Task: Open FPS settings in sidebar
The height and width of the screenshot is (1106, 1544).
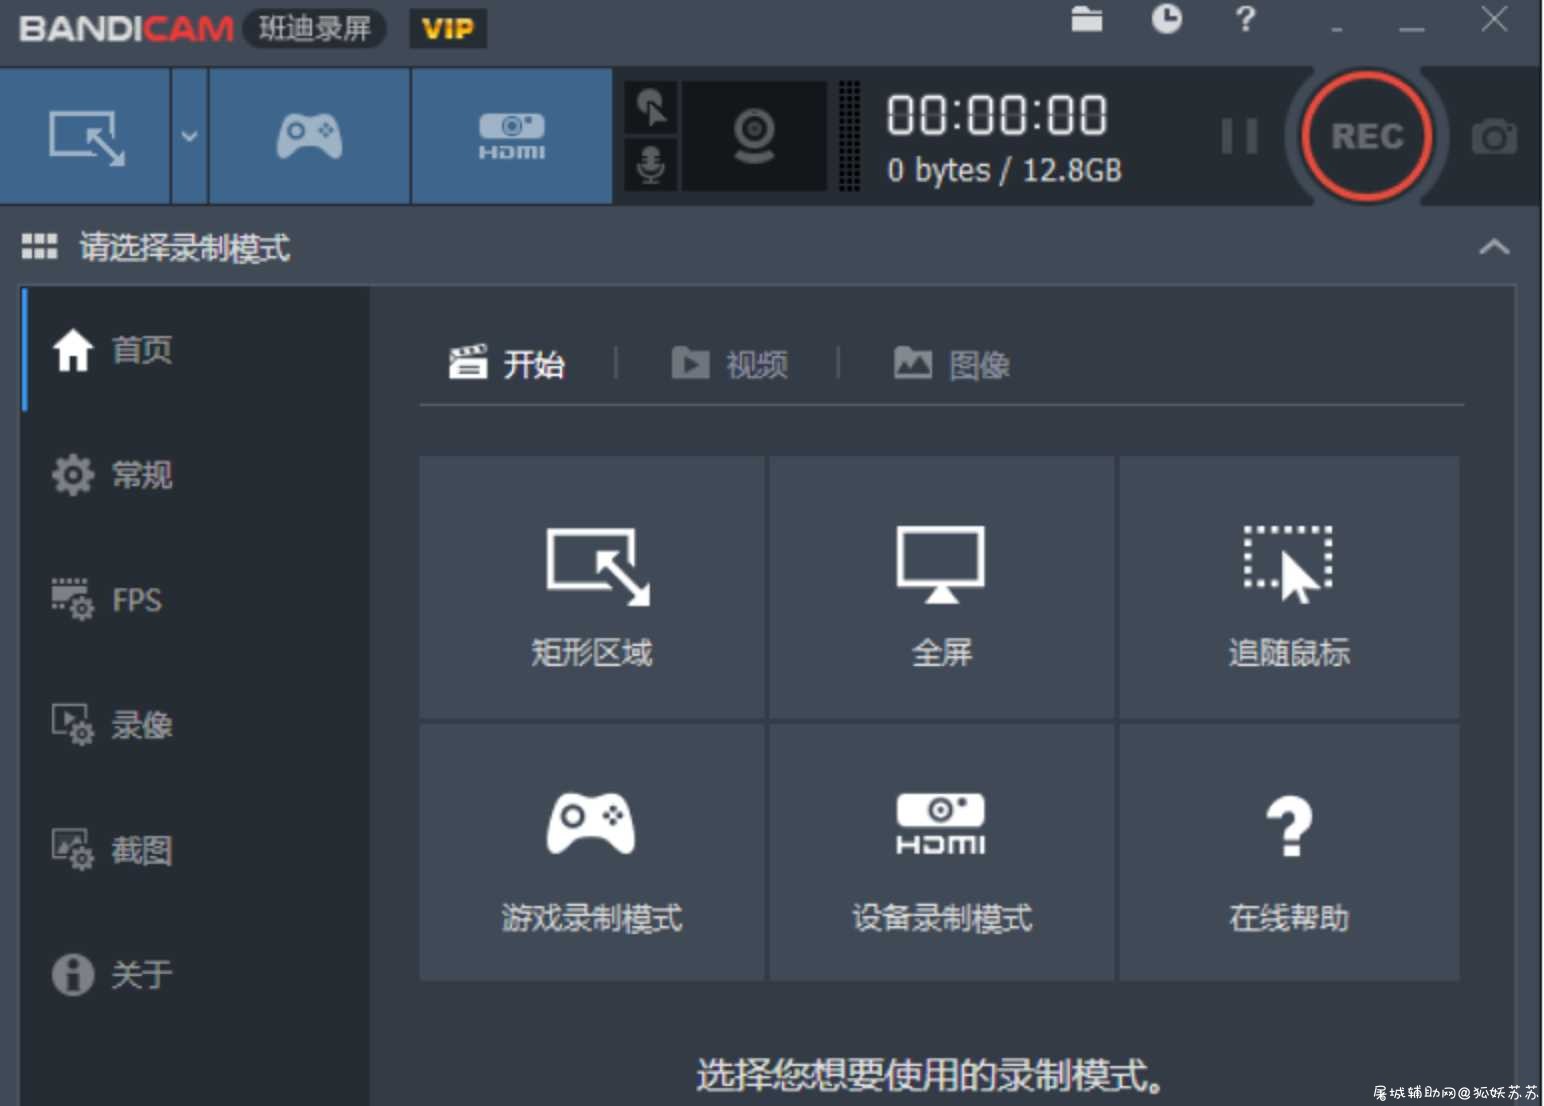Action: point(195,599)
